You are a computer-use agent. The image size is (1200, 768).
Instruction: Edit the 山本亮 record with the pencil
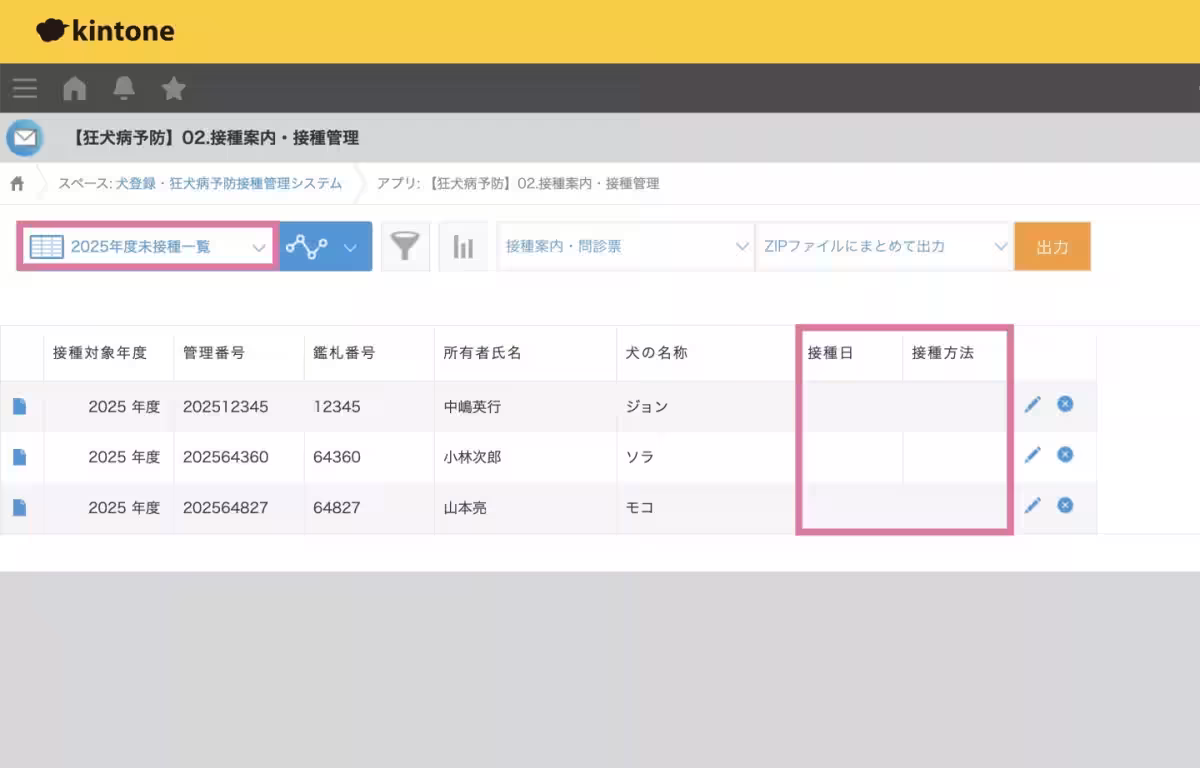[1033, 505]
